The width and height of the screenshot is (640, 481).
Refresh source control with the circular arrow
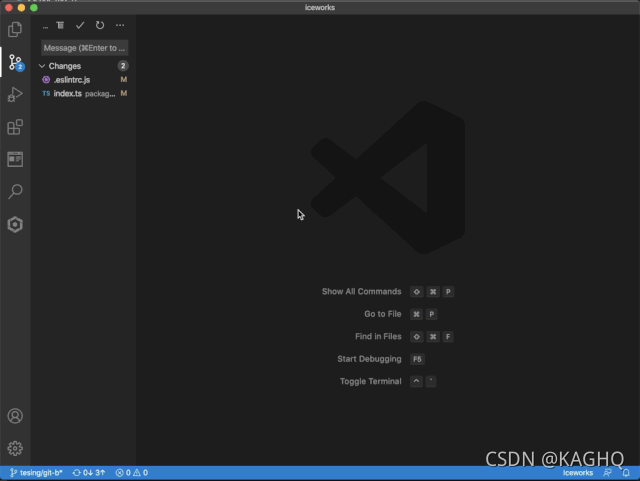pyautogui.click(x=100, y=25)
